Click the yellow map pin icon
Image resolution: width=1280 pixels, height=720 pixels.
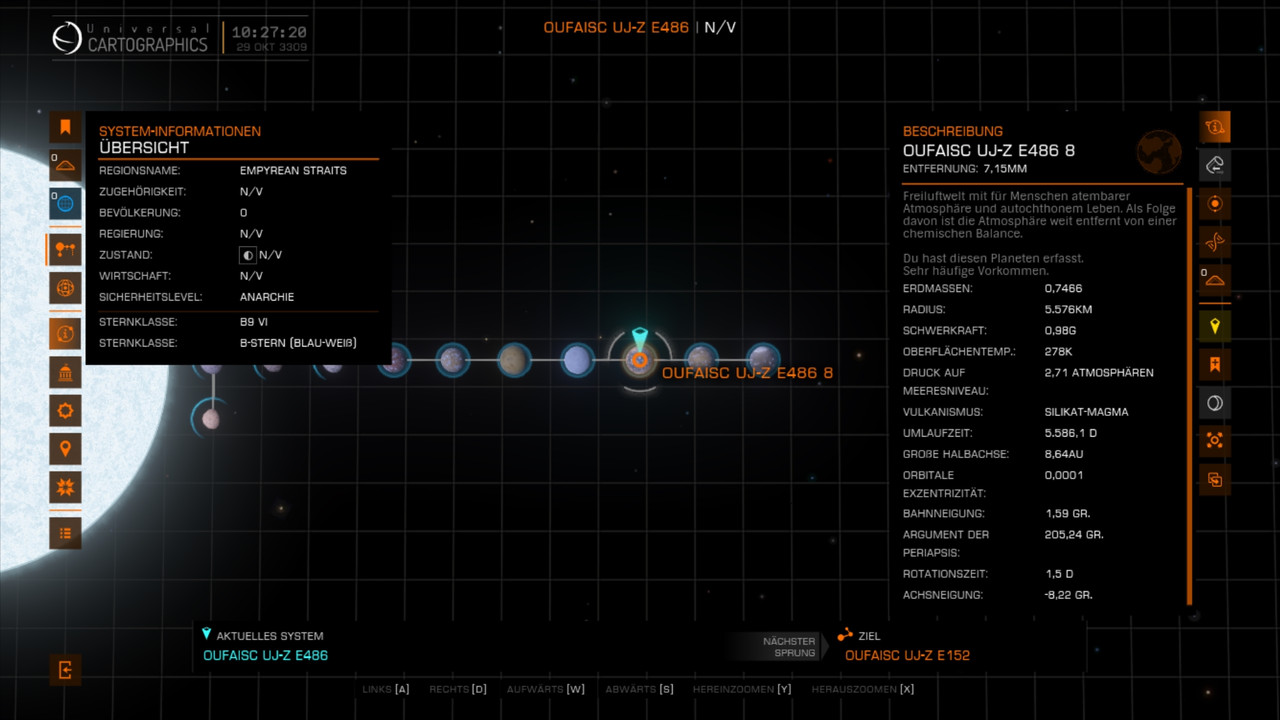pyautogui.click(x=1215, y=325)
